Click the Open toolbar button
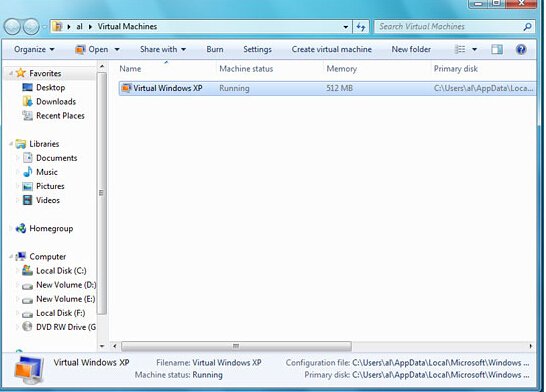The image size is (546, 392). (92, 49)
